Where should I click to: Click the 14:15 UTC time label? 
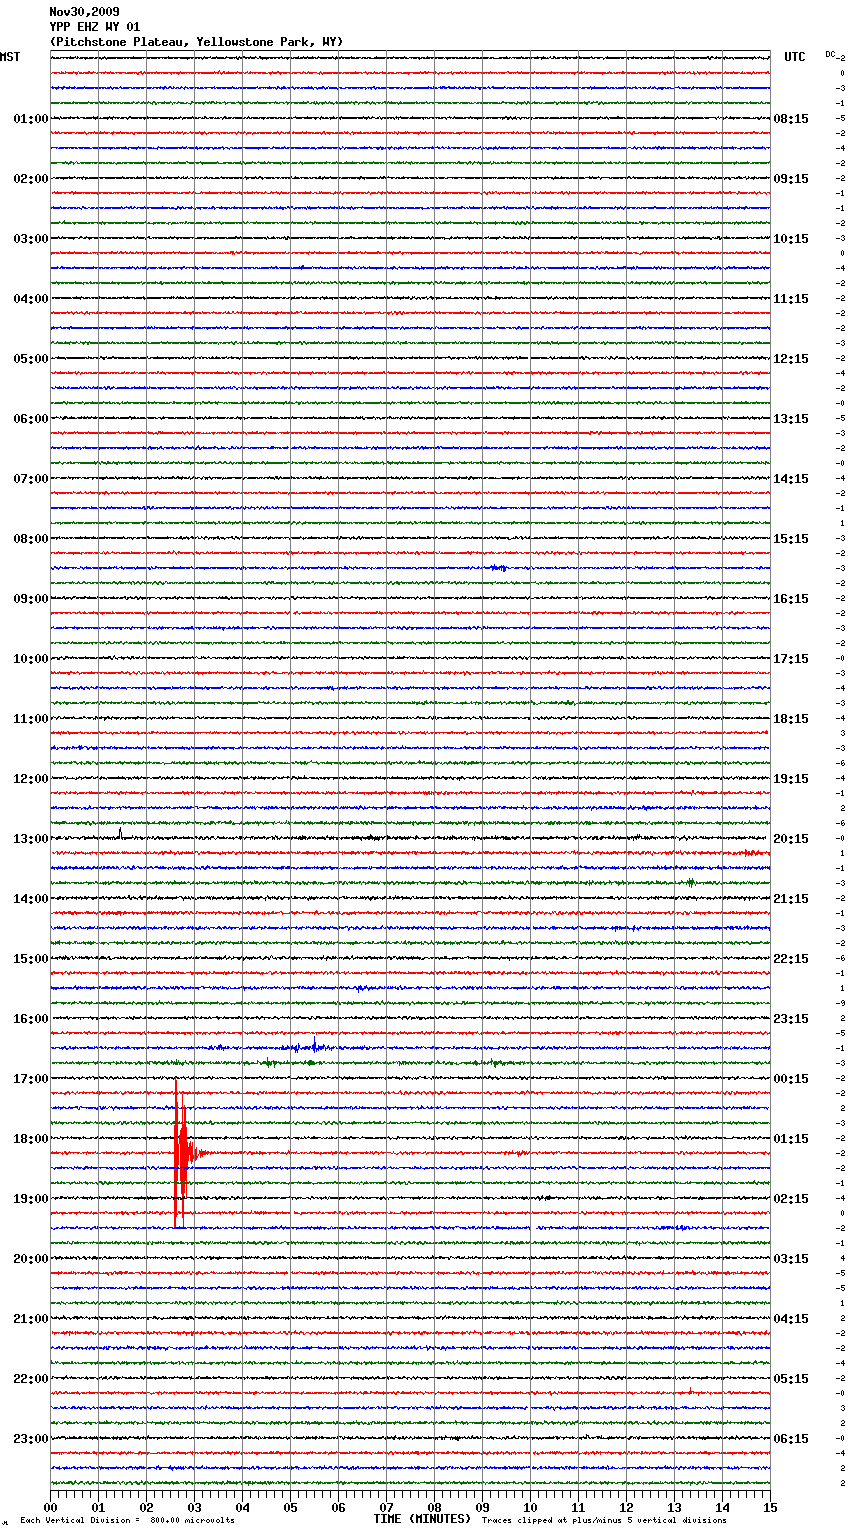(x=791, y=479)
